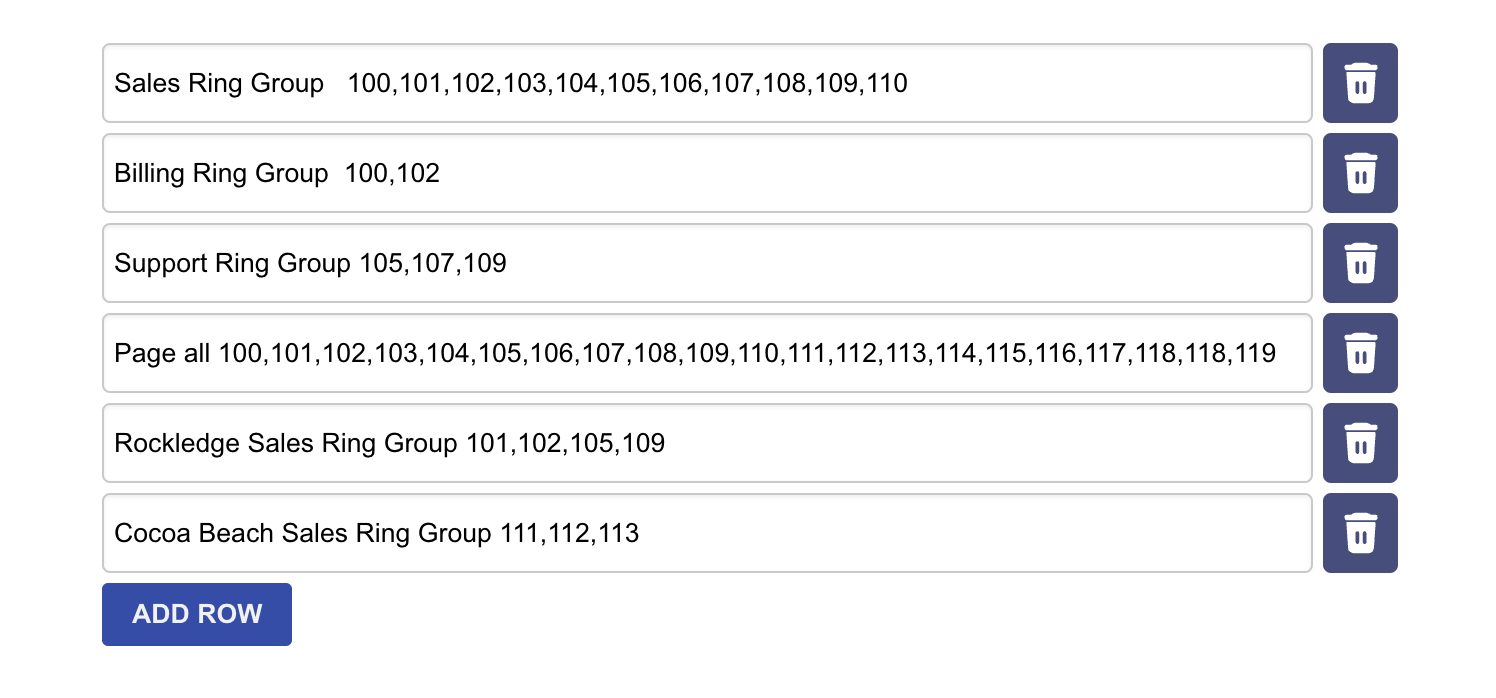1496x698 pixels.
Task: Focus the Sales Ring Group input field
Action: (707, 83)
